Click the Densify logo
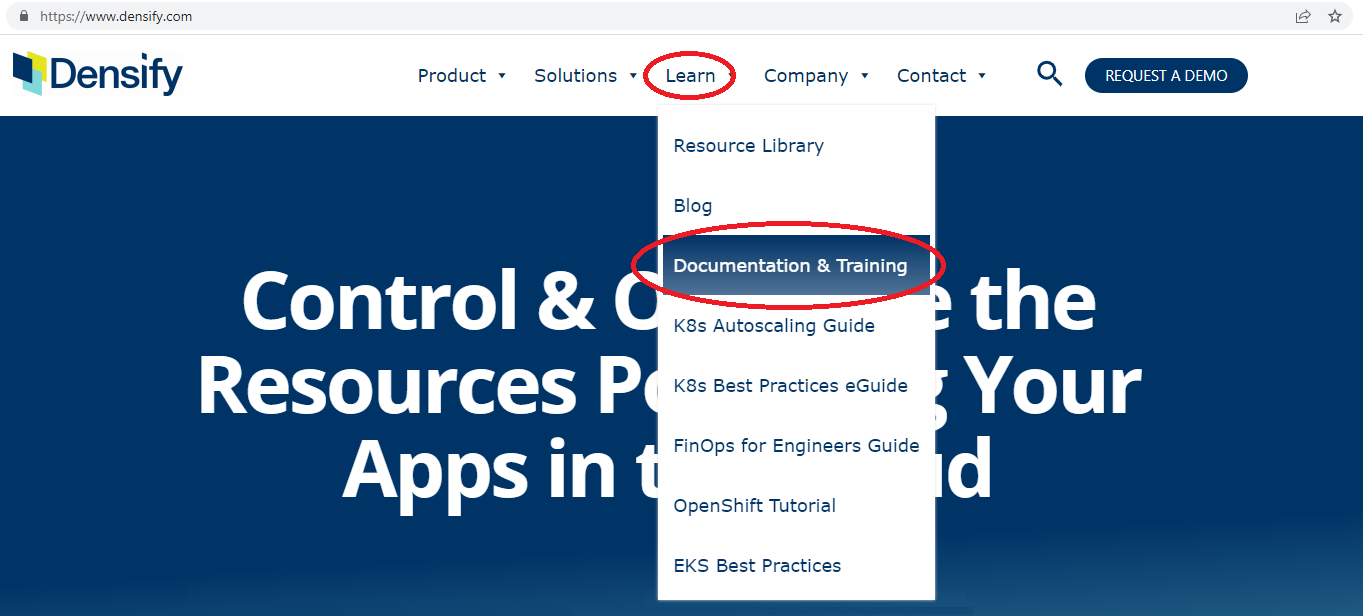Screen dimensions: 1363x616 pyautogui.click(x=98, y=75)
